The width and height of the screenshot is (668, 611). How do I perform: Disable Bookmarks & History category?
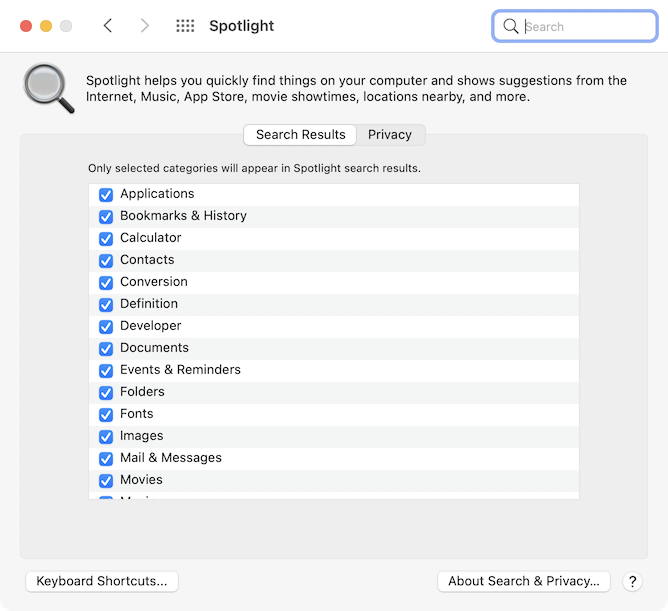pyautogui.click(x=106, y=217)
